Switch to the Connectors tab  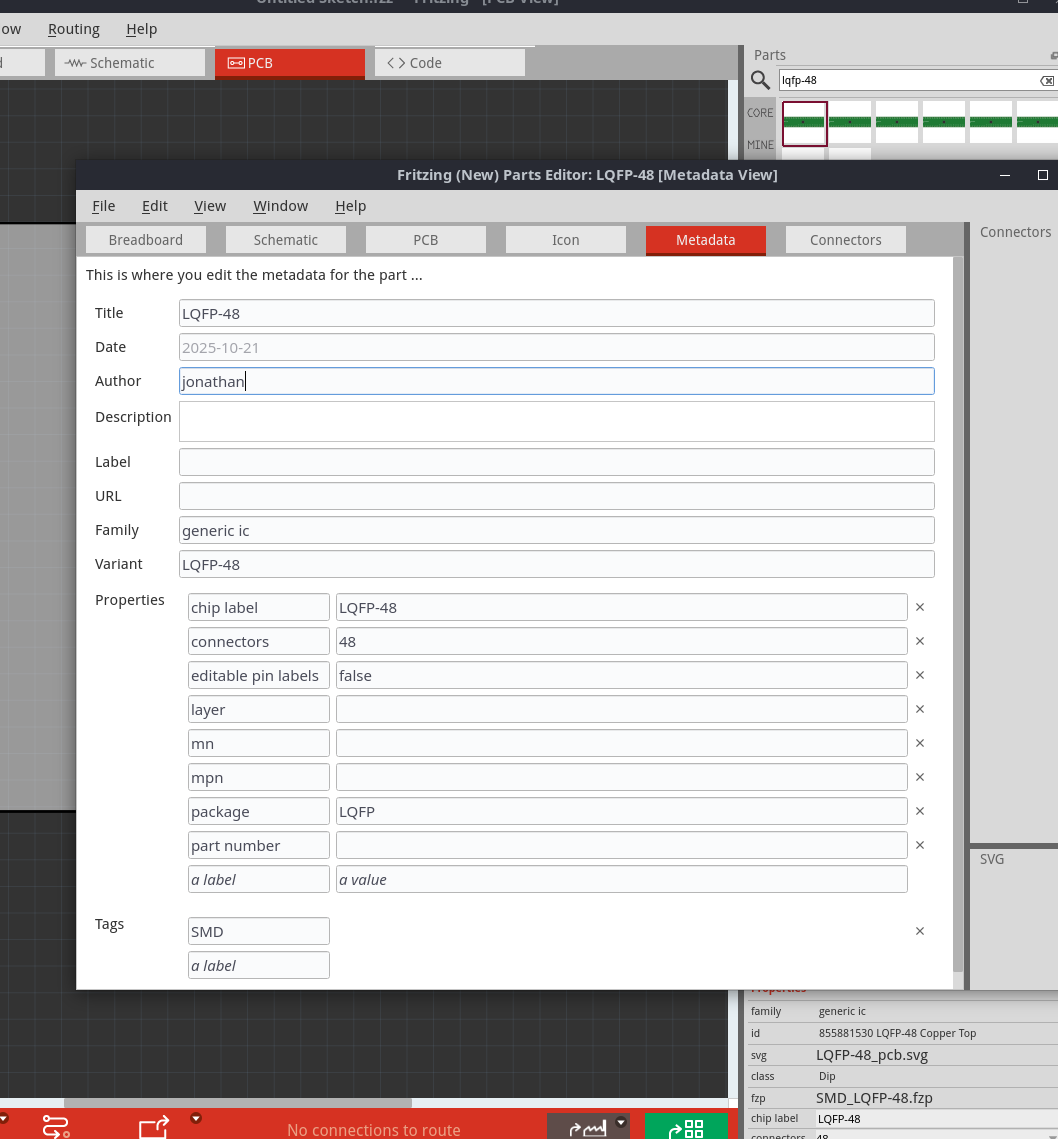(845, 240)
